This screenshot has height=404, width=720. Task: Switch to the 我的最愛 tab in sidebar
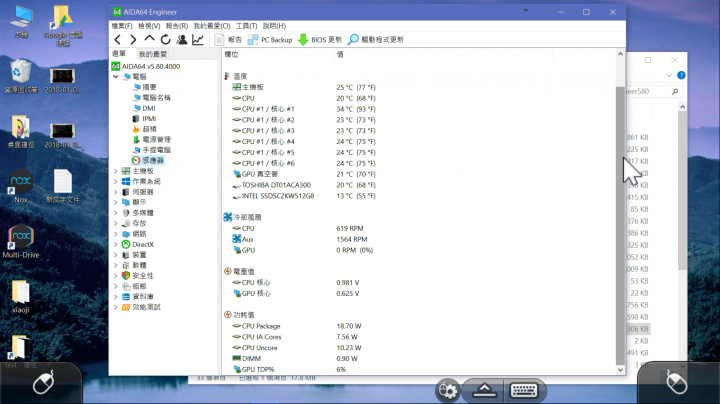(153, 54)
